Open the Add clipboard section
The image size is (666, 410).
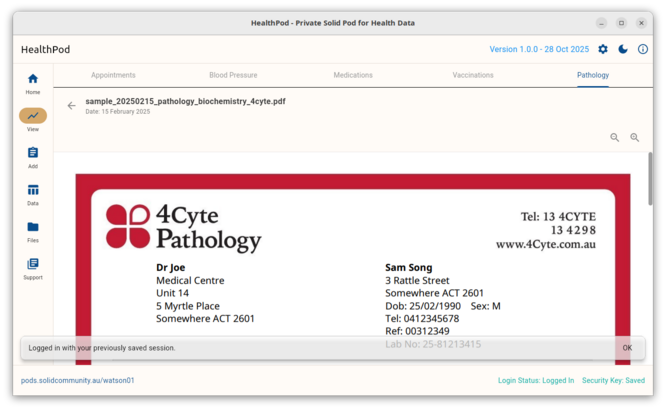point(33,157)
